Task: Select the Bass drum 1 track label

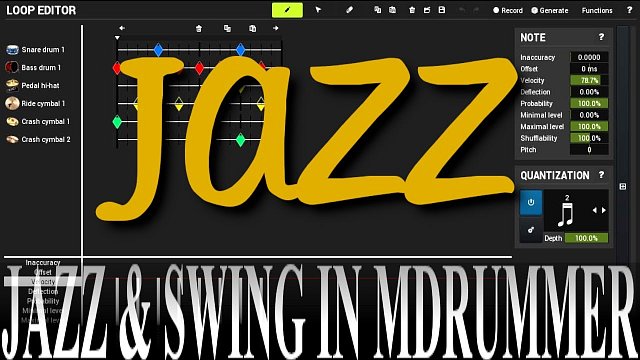Action: (x=41, y=67)
